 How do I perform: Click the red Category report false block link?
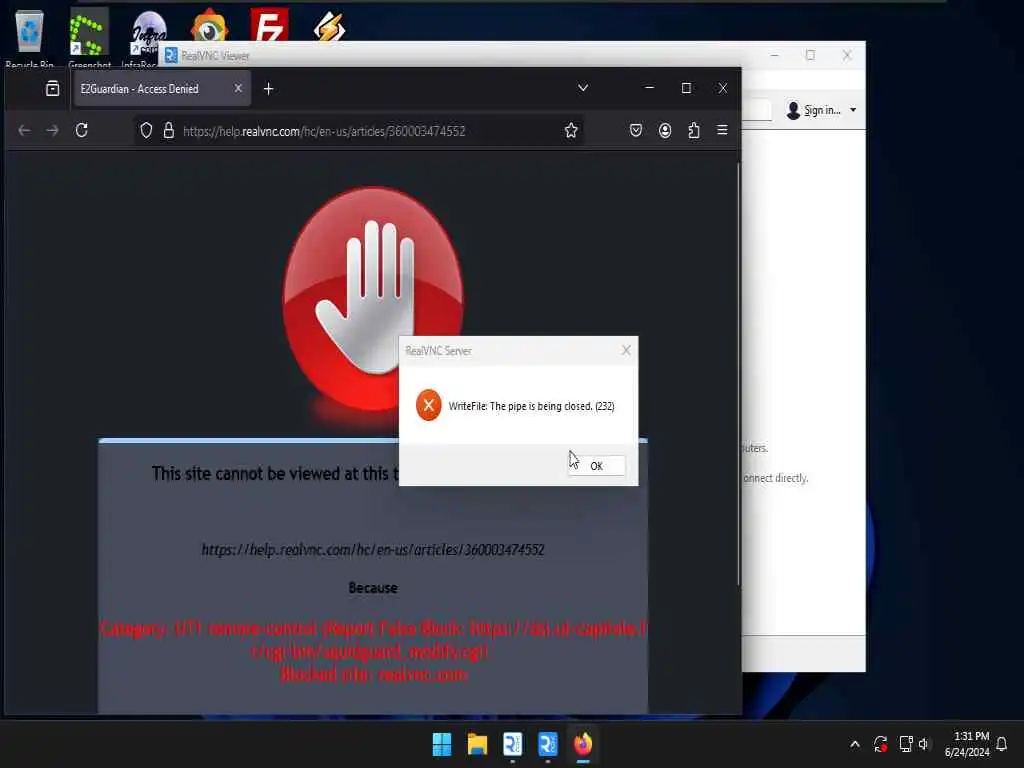tap(373, 639)
